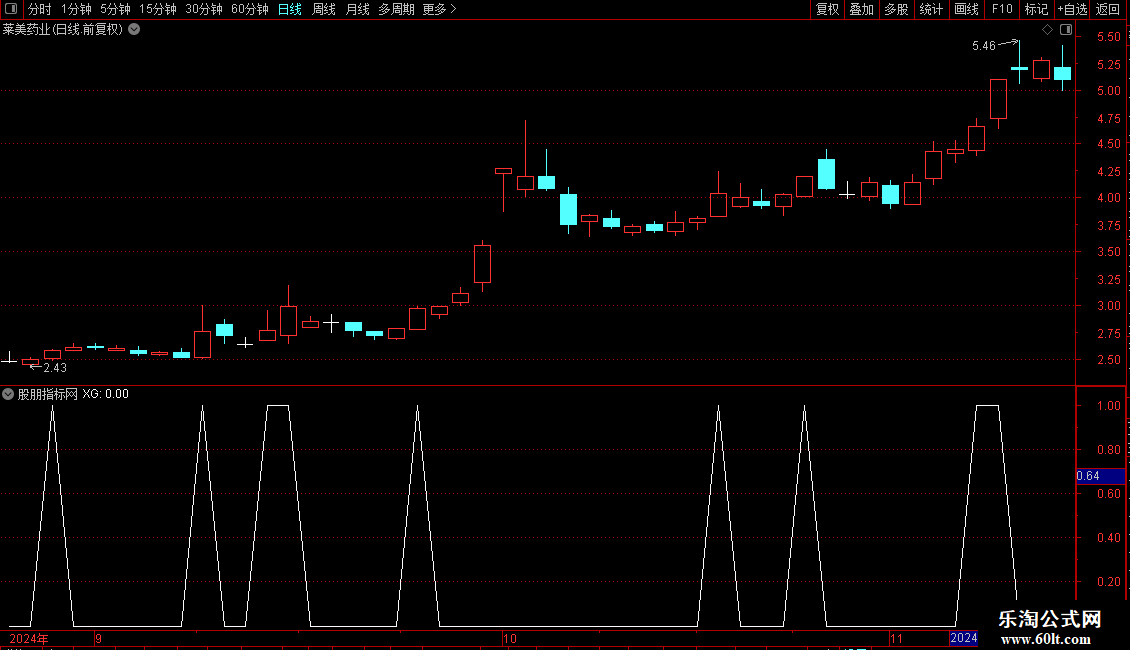Click the 4.00 price axis label
This screenshot has height=650, width=1130.
point(1108,198)
